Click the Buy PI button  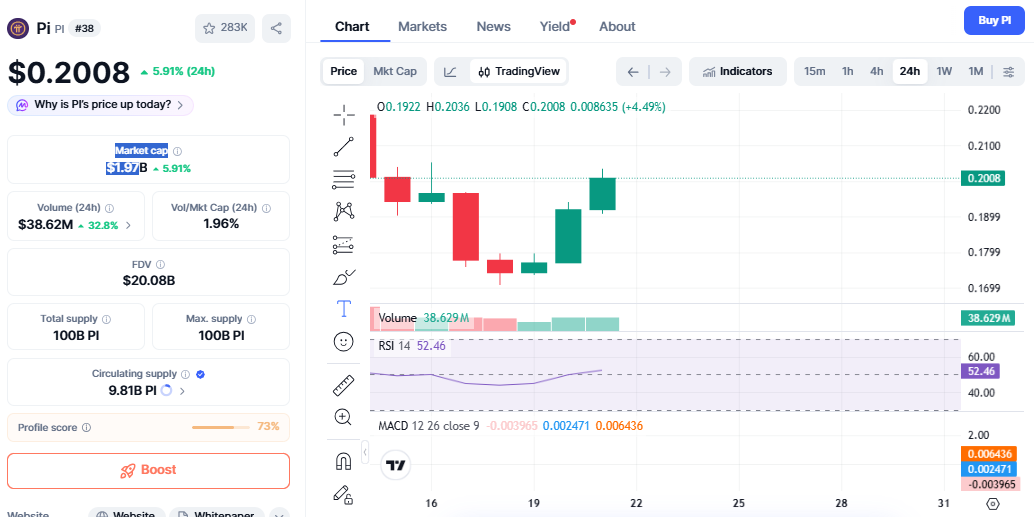[x=993, y=20]
